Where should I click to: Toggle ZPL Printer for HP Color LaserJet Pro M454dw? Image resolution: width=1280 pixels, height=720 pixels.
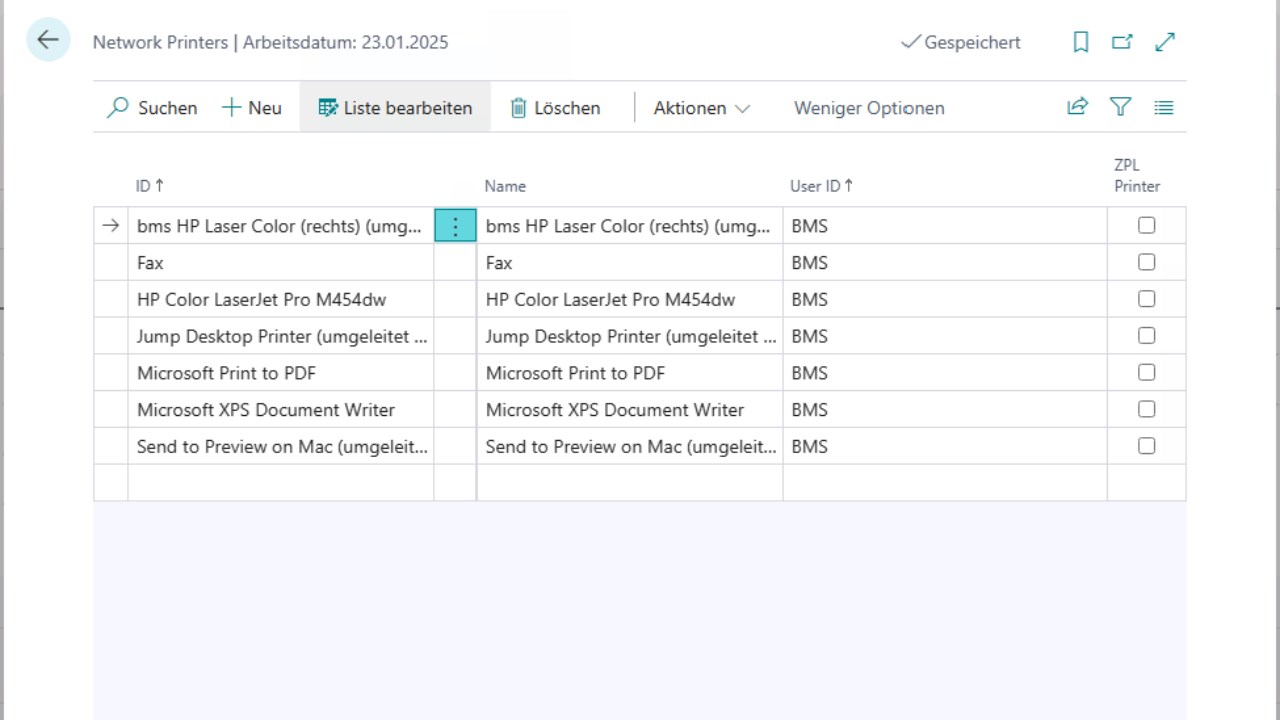[x=1146, y=299]
